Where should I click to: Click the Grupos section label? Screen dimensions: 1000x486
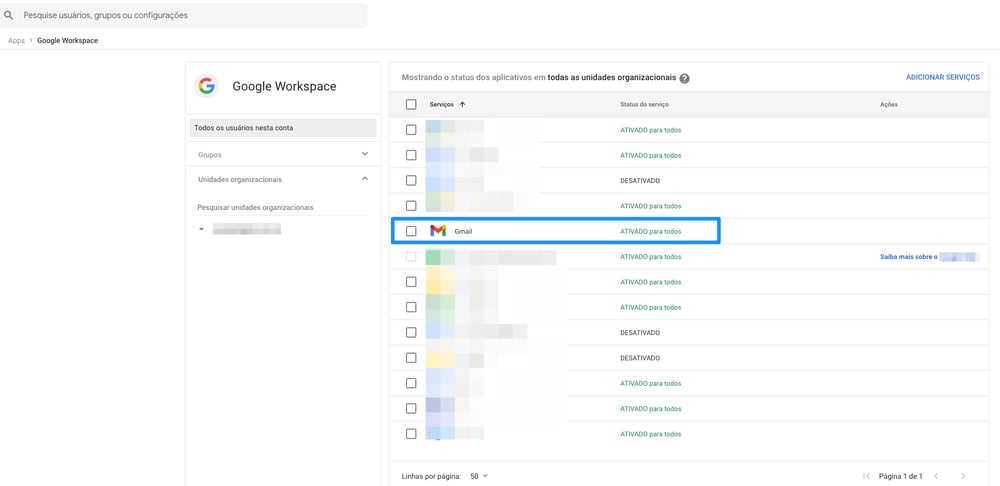[210, 155]
